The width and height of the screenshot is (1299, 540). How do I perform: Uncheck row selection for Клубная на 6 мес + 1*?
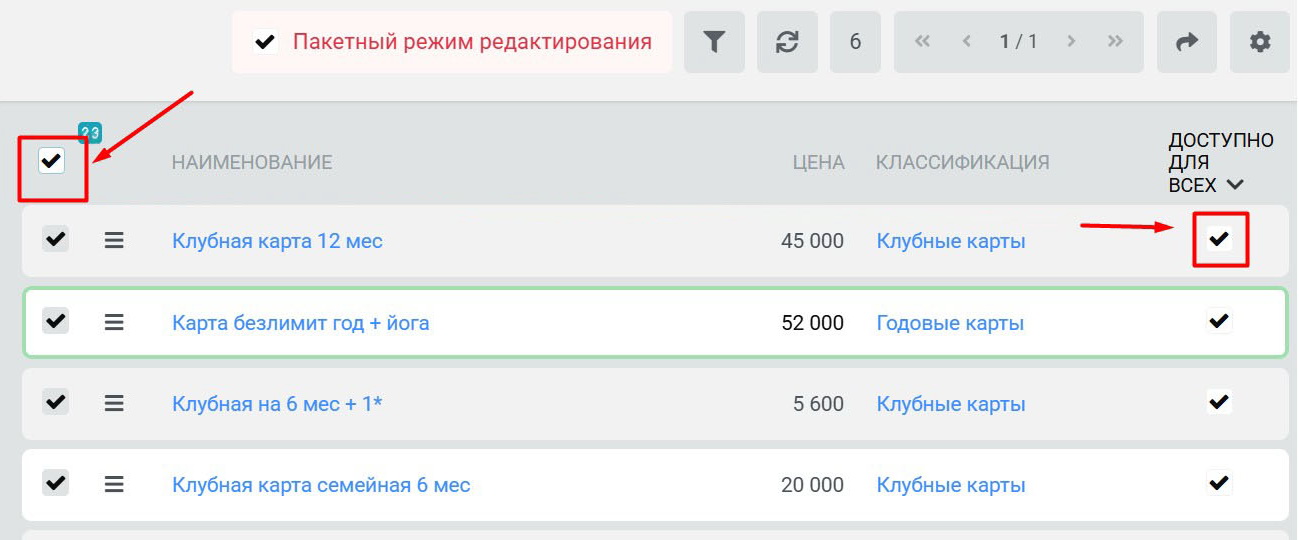click(55, 402)
